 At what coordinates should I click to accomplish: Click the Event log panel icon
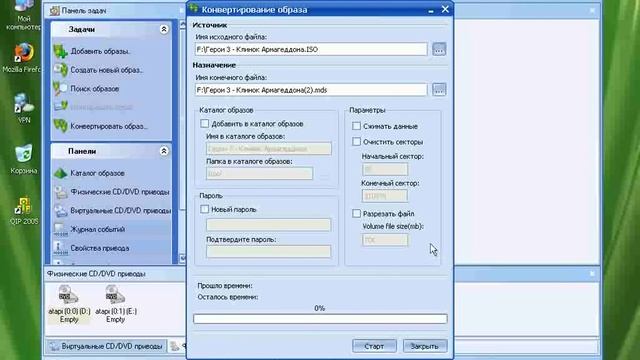(x=60, y=229)
